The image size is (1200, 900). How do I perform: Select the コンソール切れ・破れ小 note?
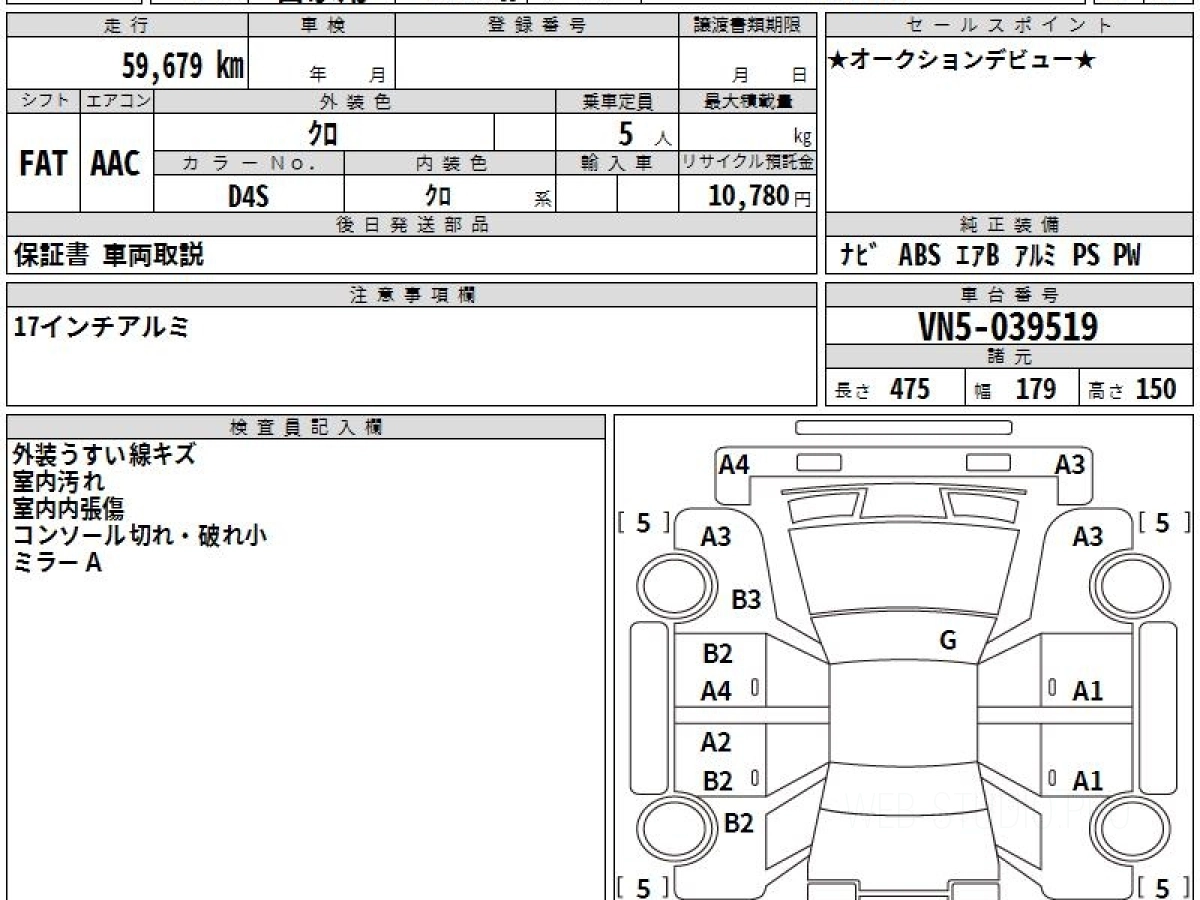[x=140, y=536]
